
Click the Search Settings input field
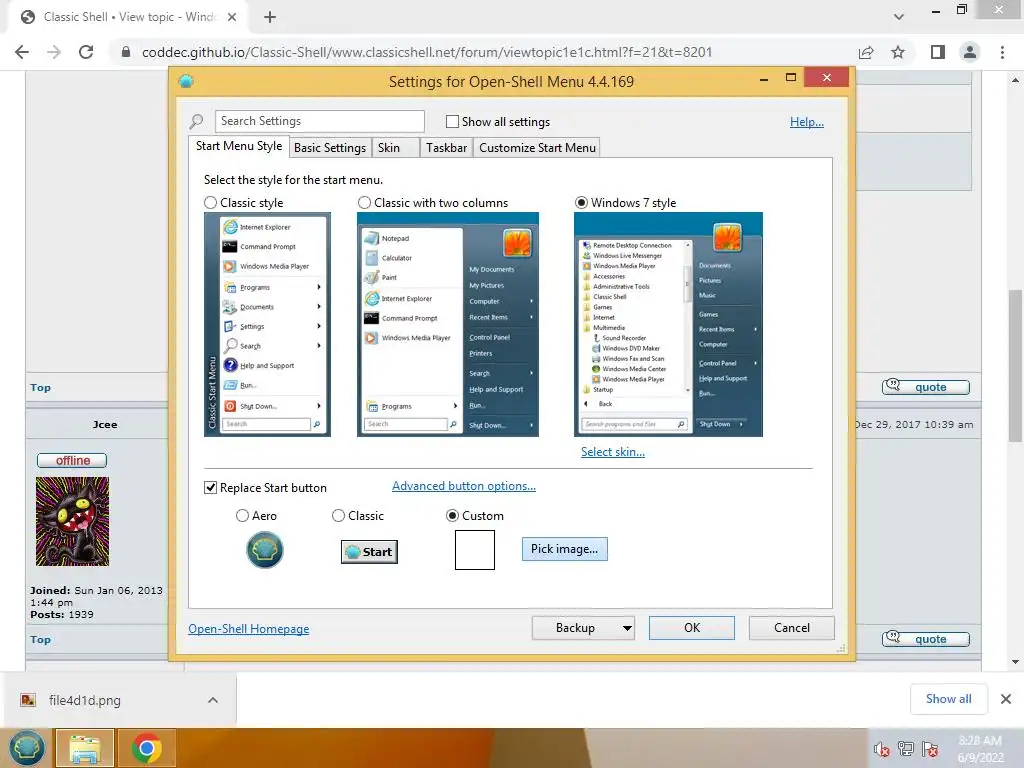(x=319, y=121)
